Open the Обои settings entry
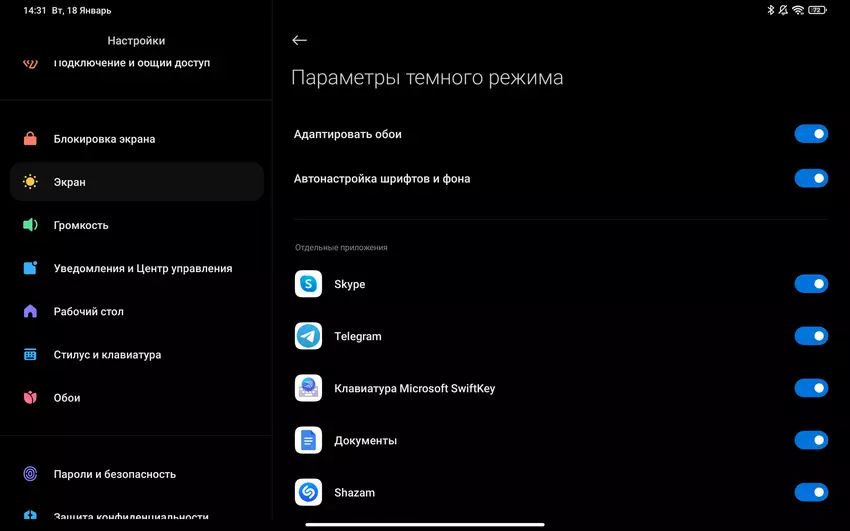 point(137,398)
